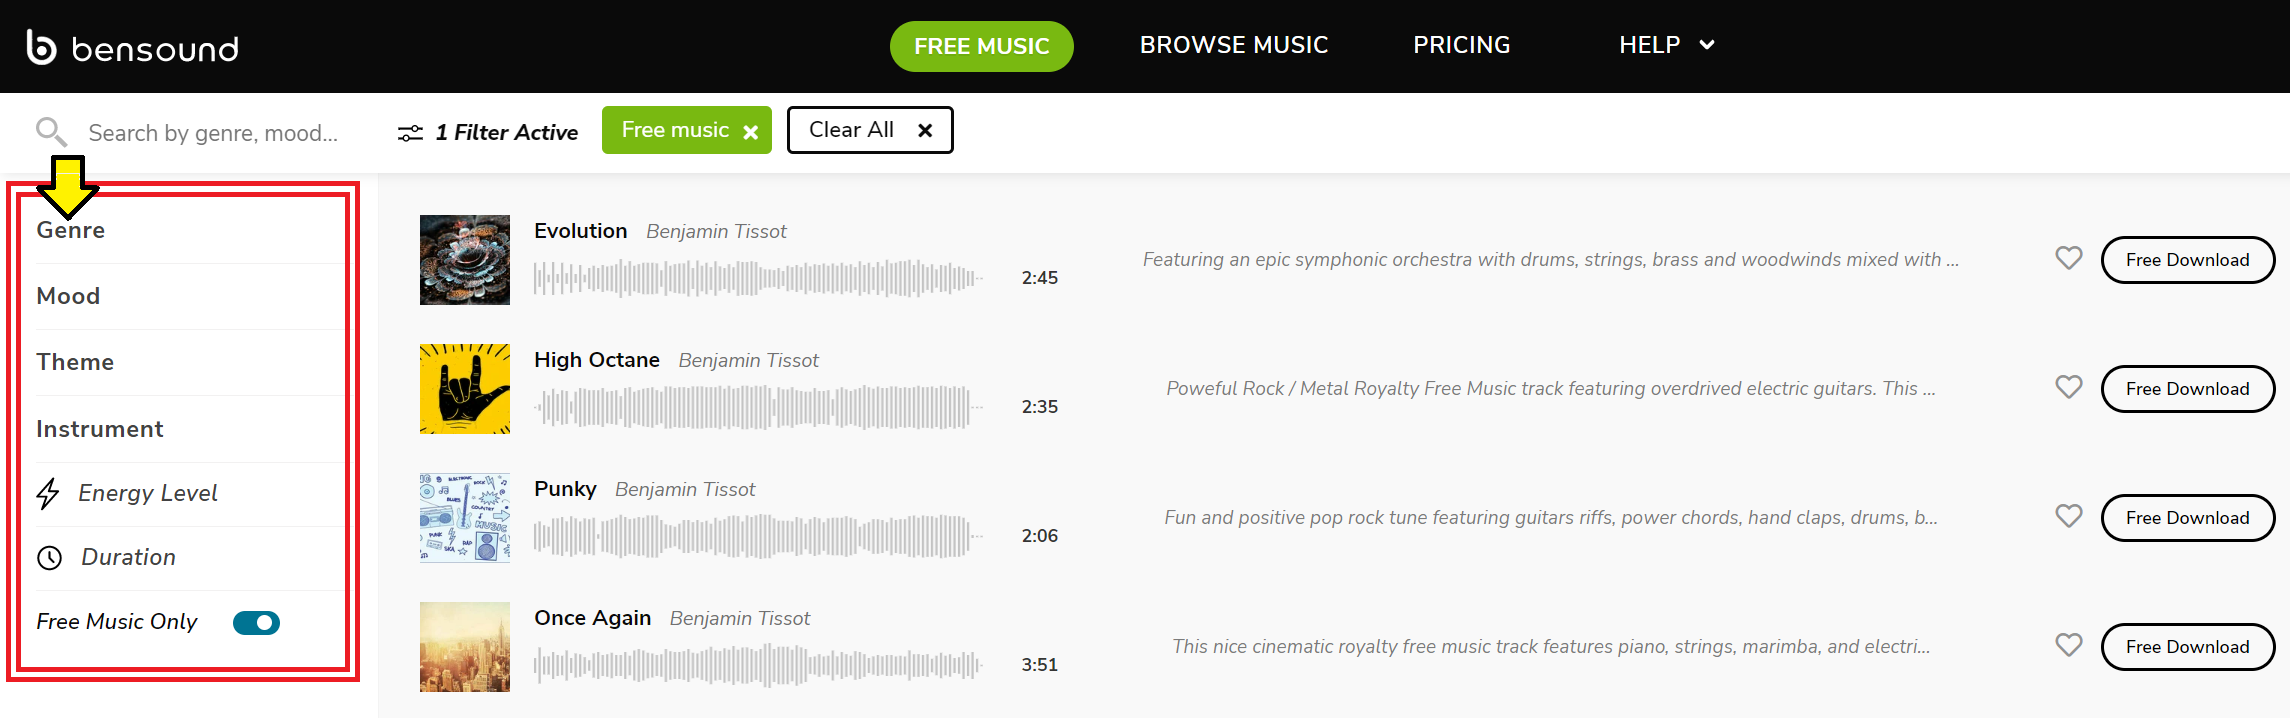Click Free Download for Evolution
Screen dimensions: 2290x718
[x=2187, y=260]
